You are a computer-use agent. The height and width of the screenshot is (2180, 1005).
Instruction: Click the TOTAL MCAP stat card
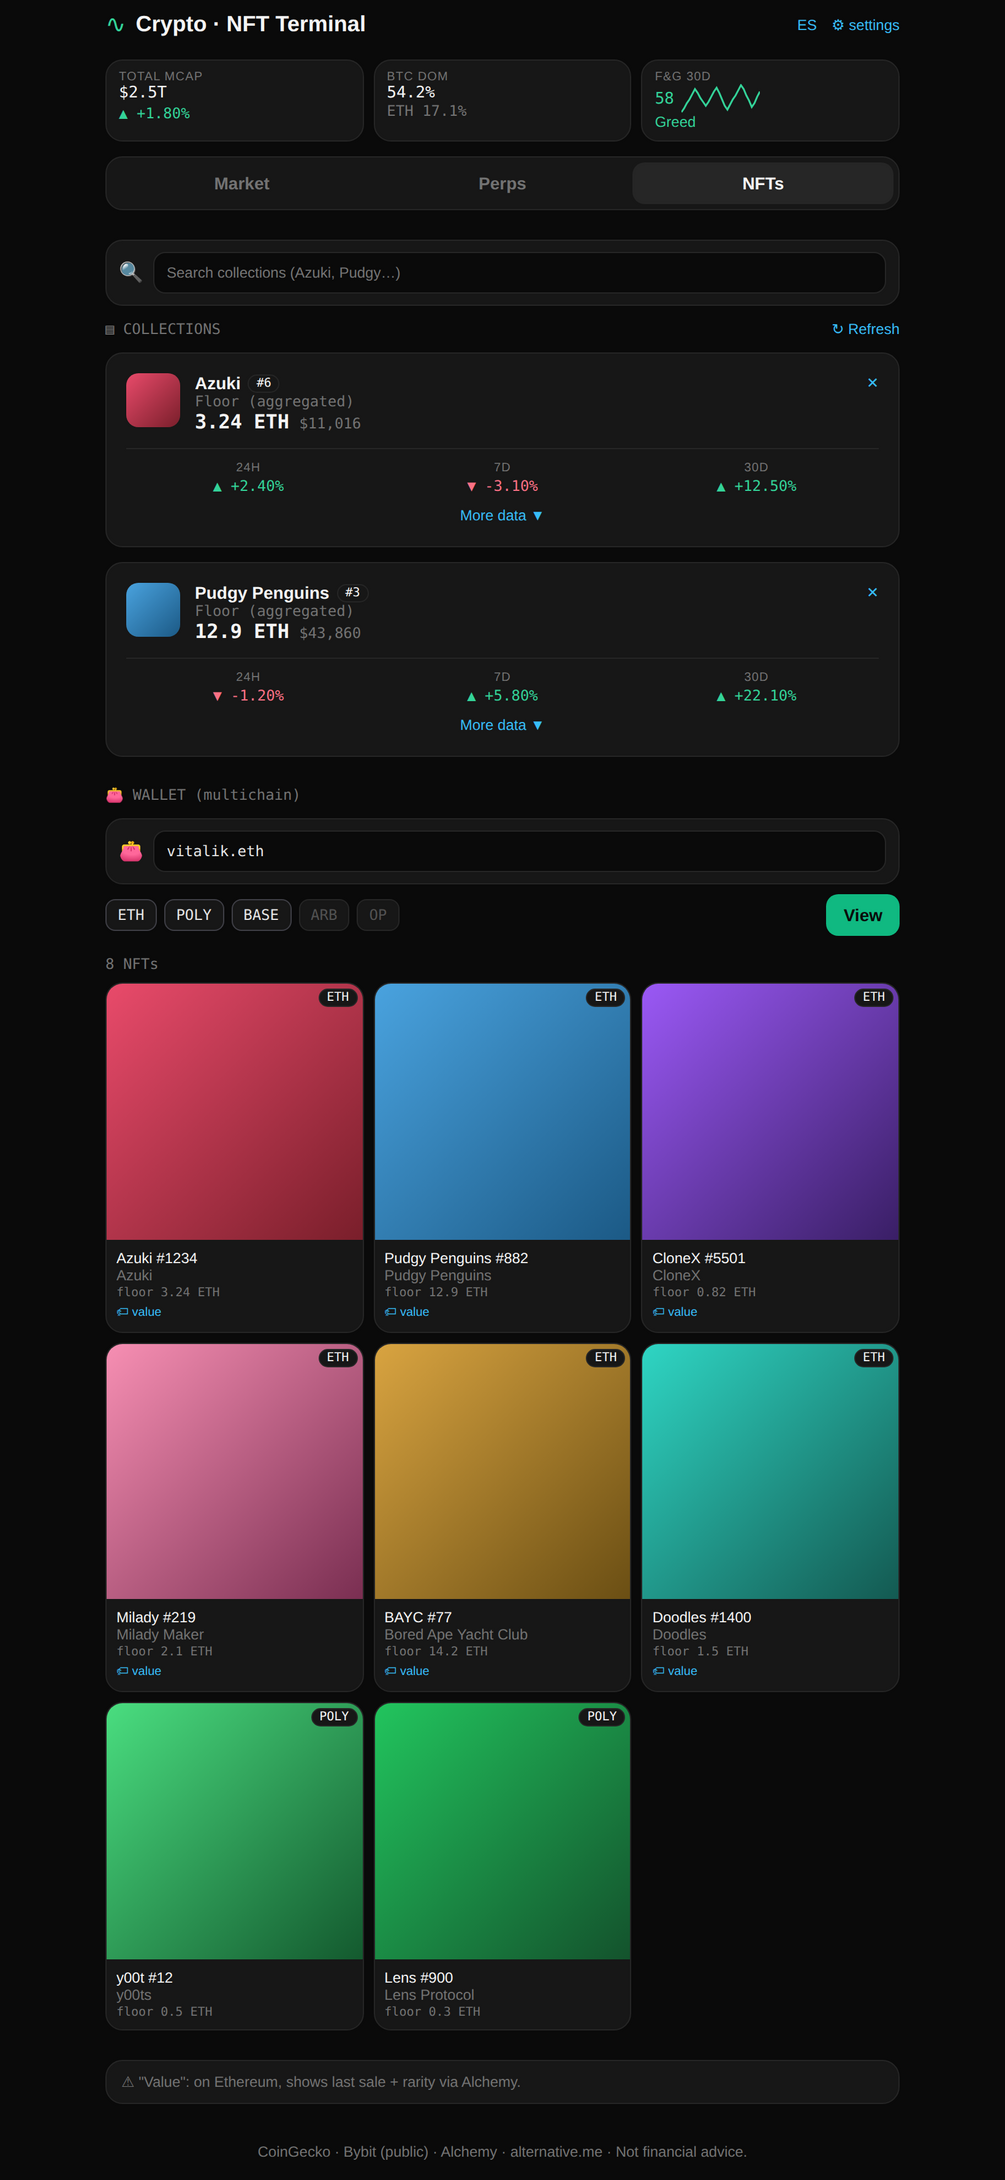tap(234, 100)
